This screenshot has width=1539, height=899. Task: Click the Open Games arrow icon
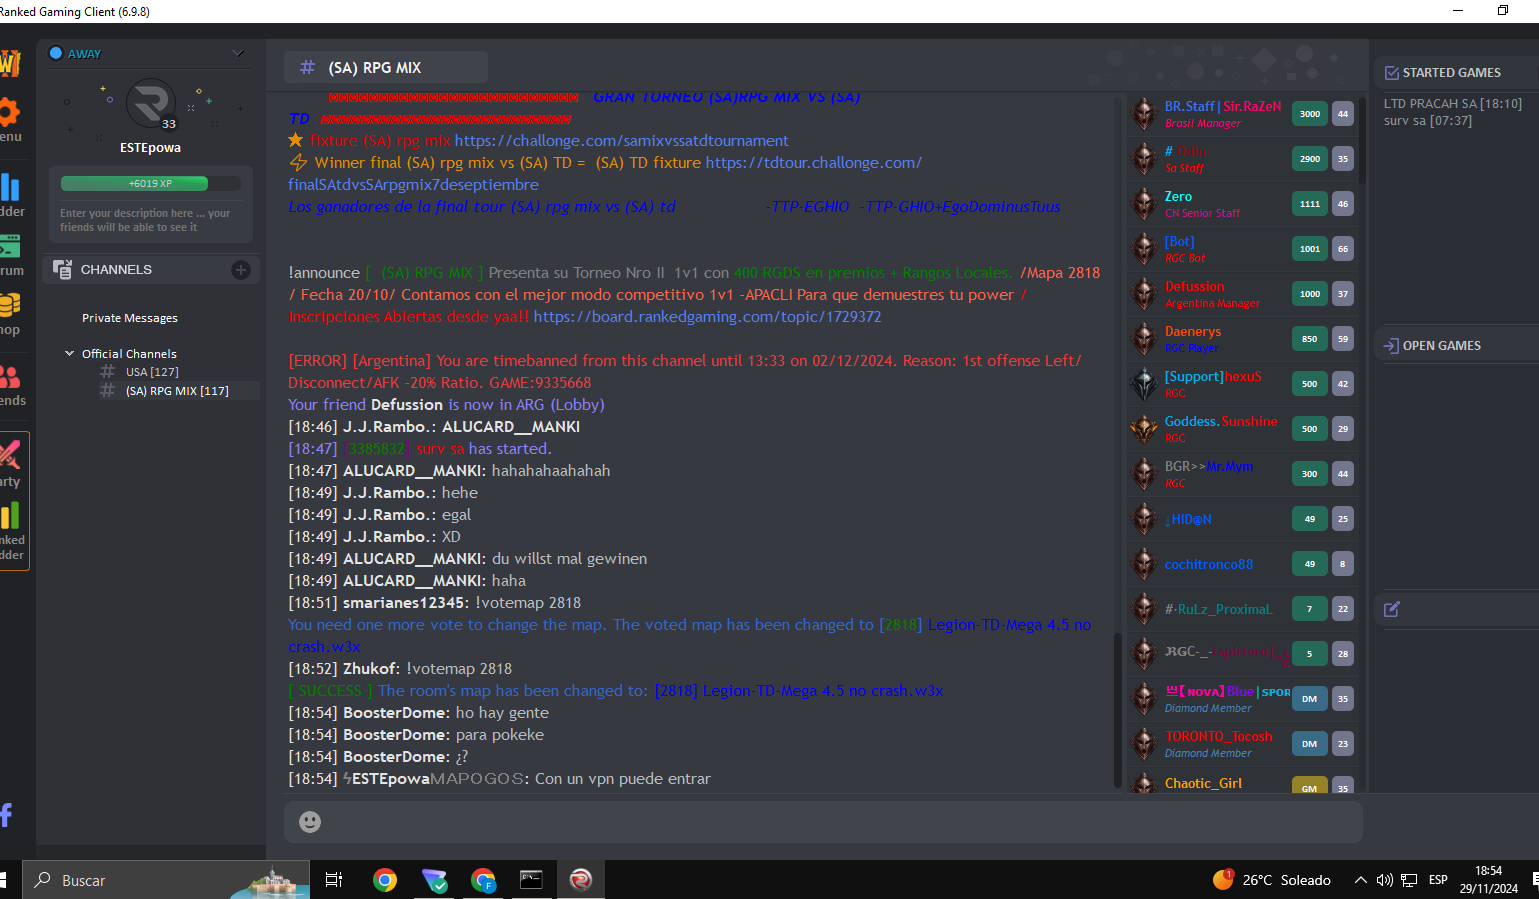pos(1391,346)
